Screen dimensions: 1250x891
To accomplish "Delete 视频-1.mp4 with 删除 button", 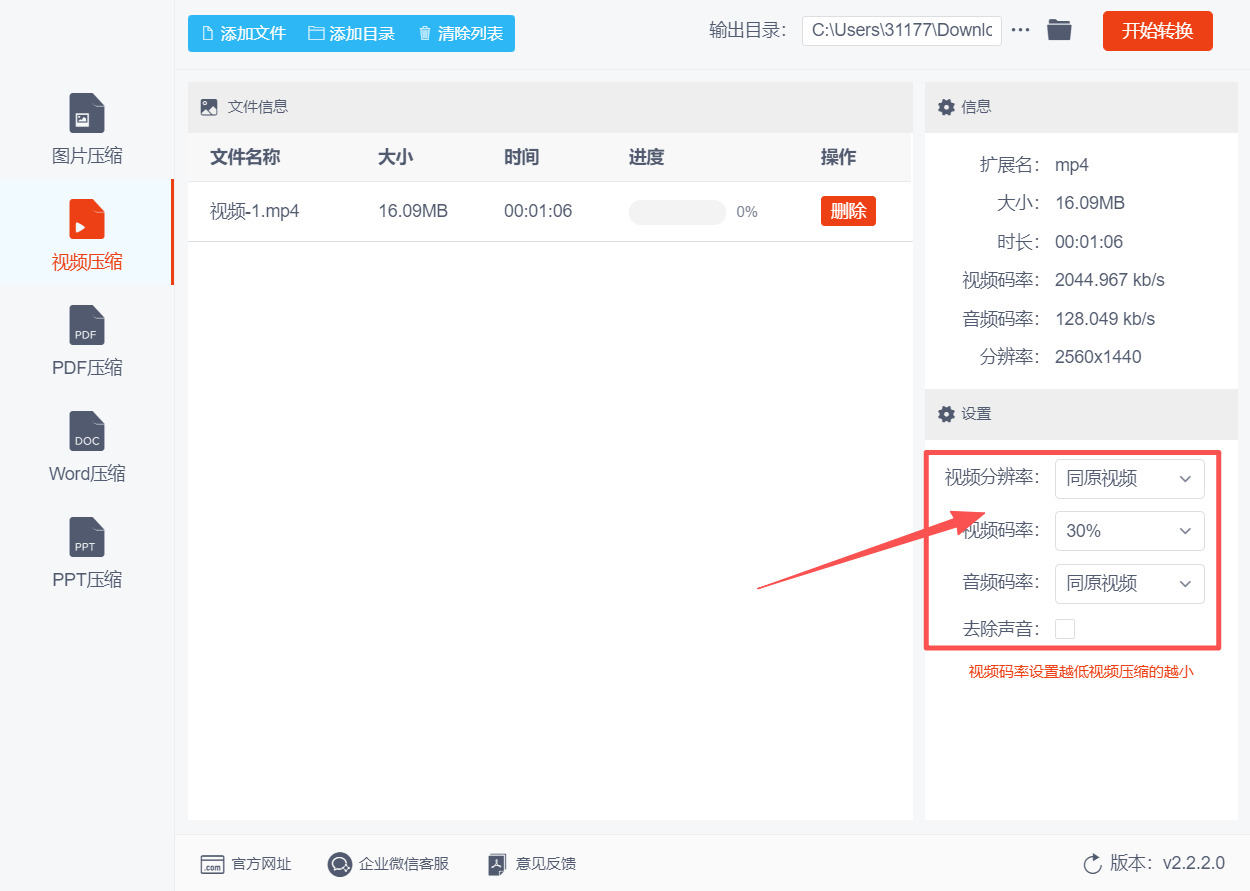I will coord(848,211).
